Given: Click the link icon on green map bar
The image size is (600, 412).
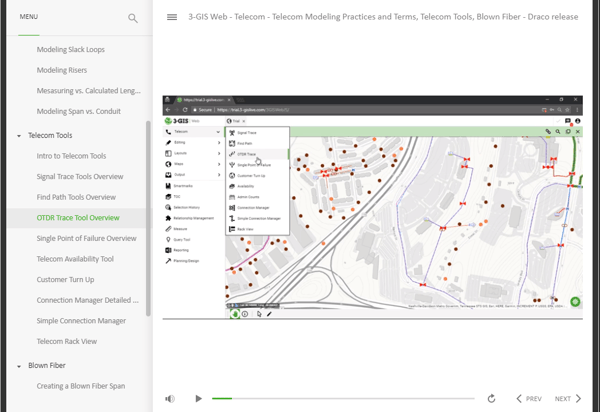Looking at the screenshot, I should pyautogui.click(x=548, y=131).
